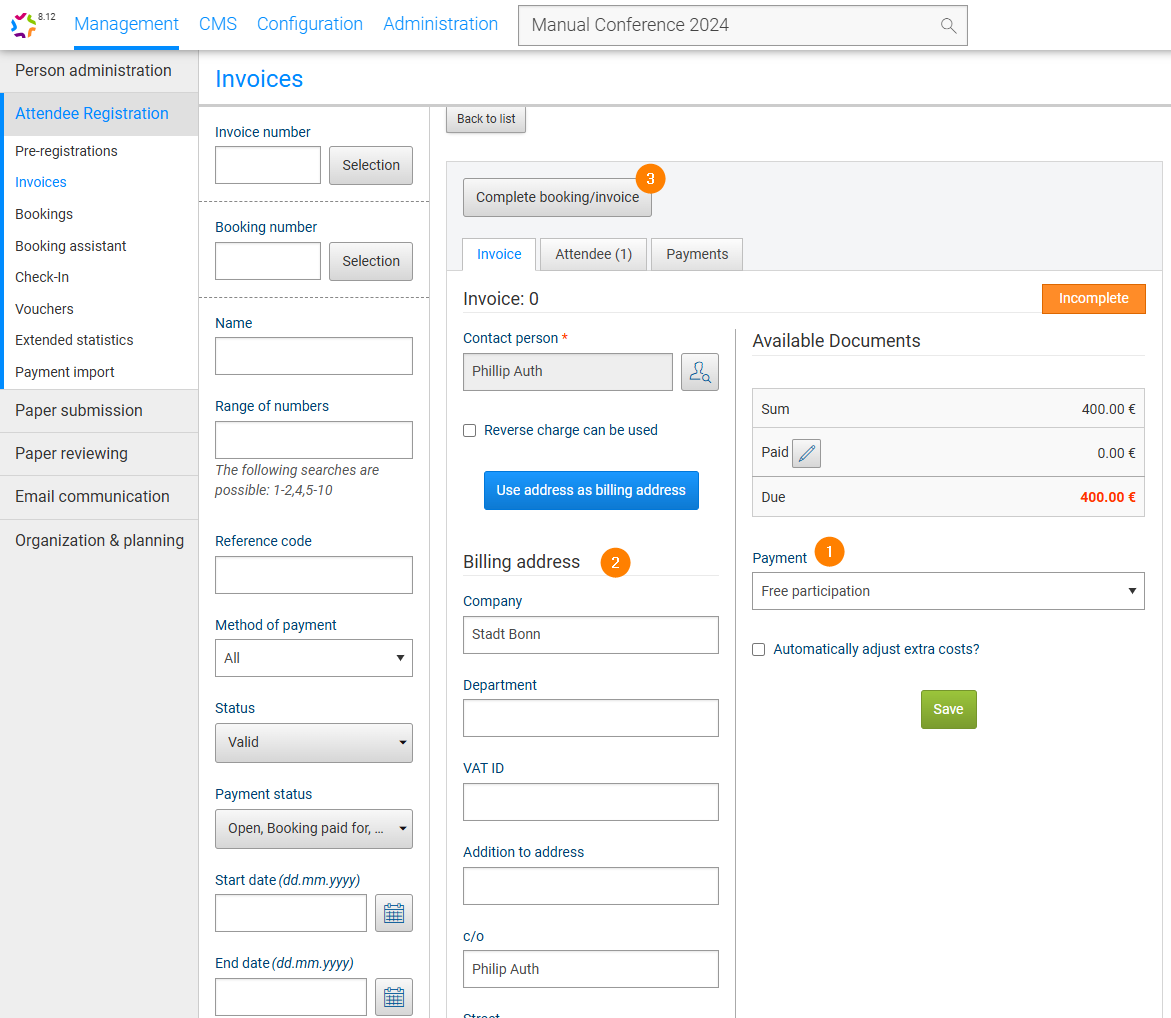The height and width of the screenshot is (1018, 1171).
Task: Switch to the Attendee (1) tab
Action: coord(593,254)
